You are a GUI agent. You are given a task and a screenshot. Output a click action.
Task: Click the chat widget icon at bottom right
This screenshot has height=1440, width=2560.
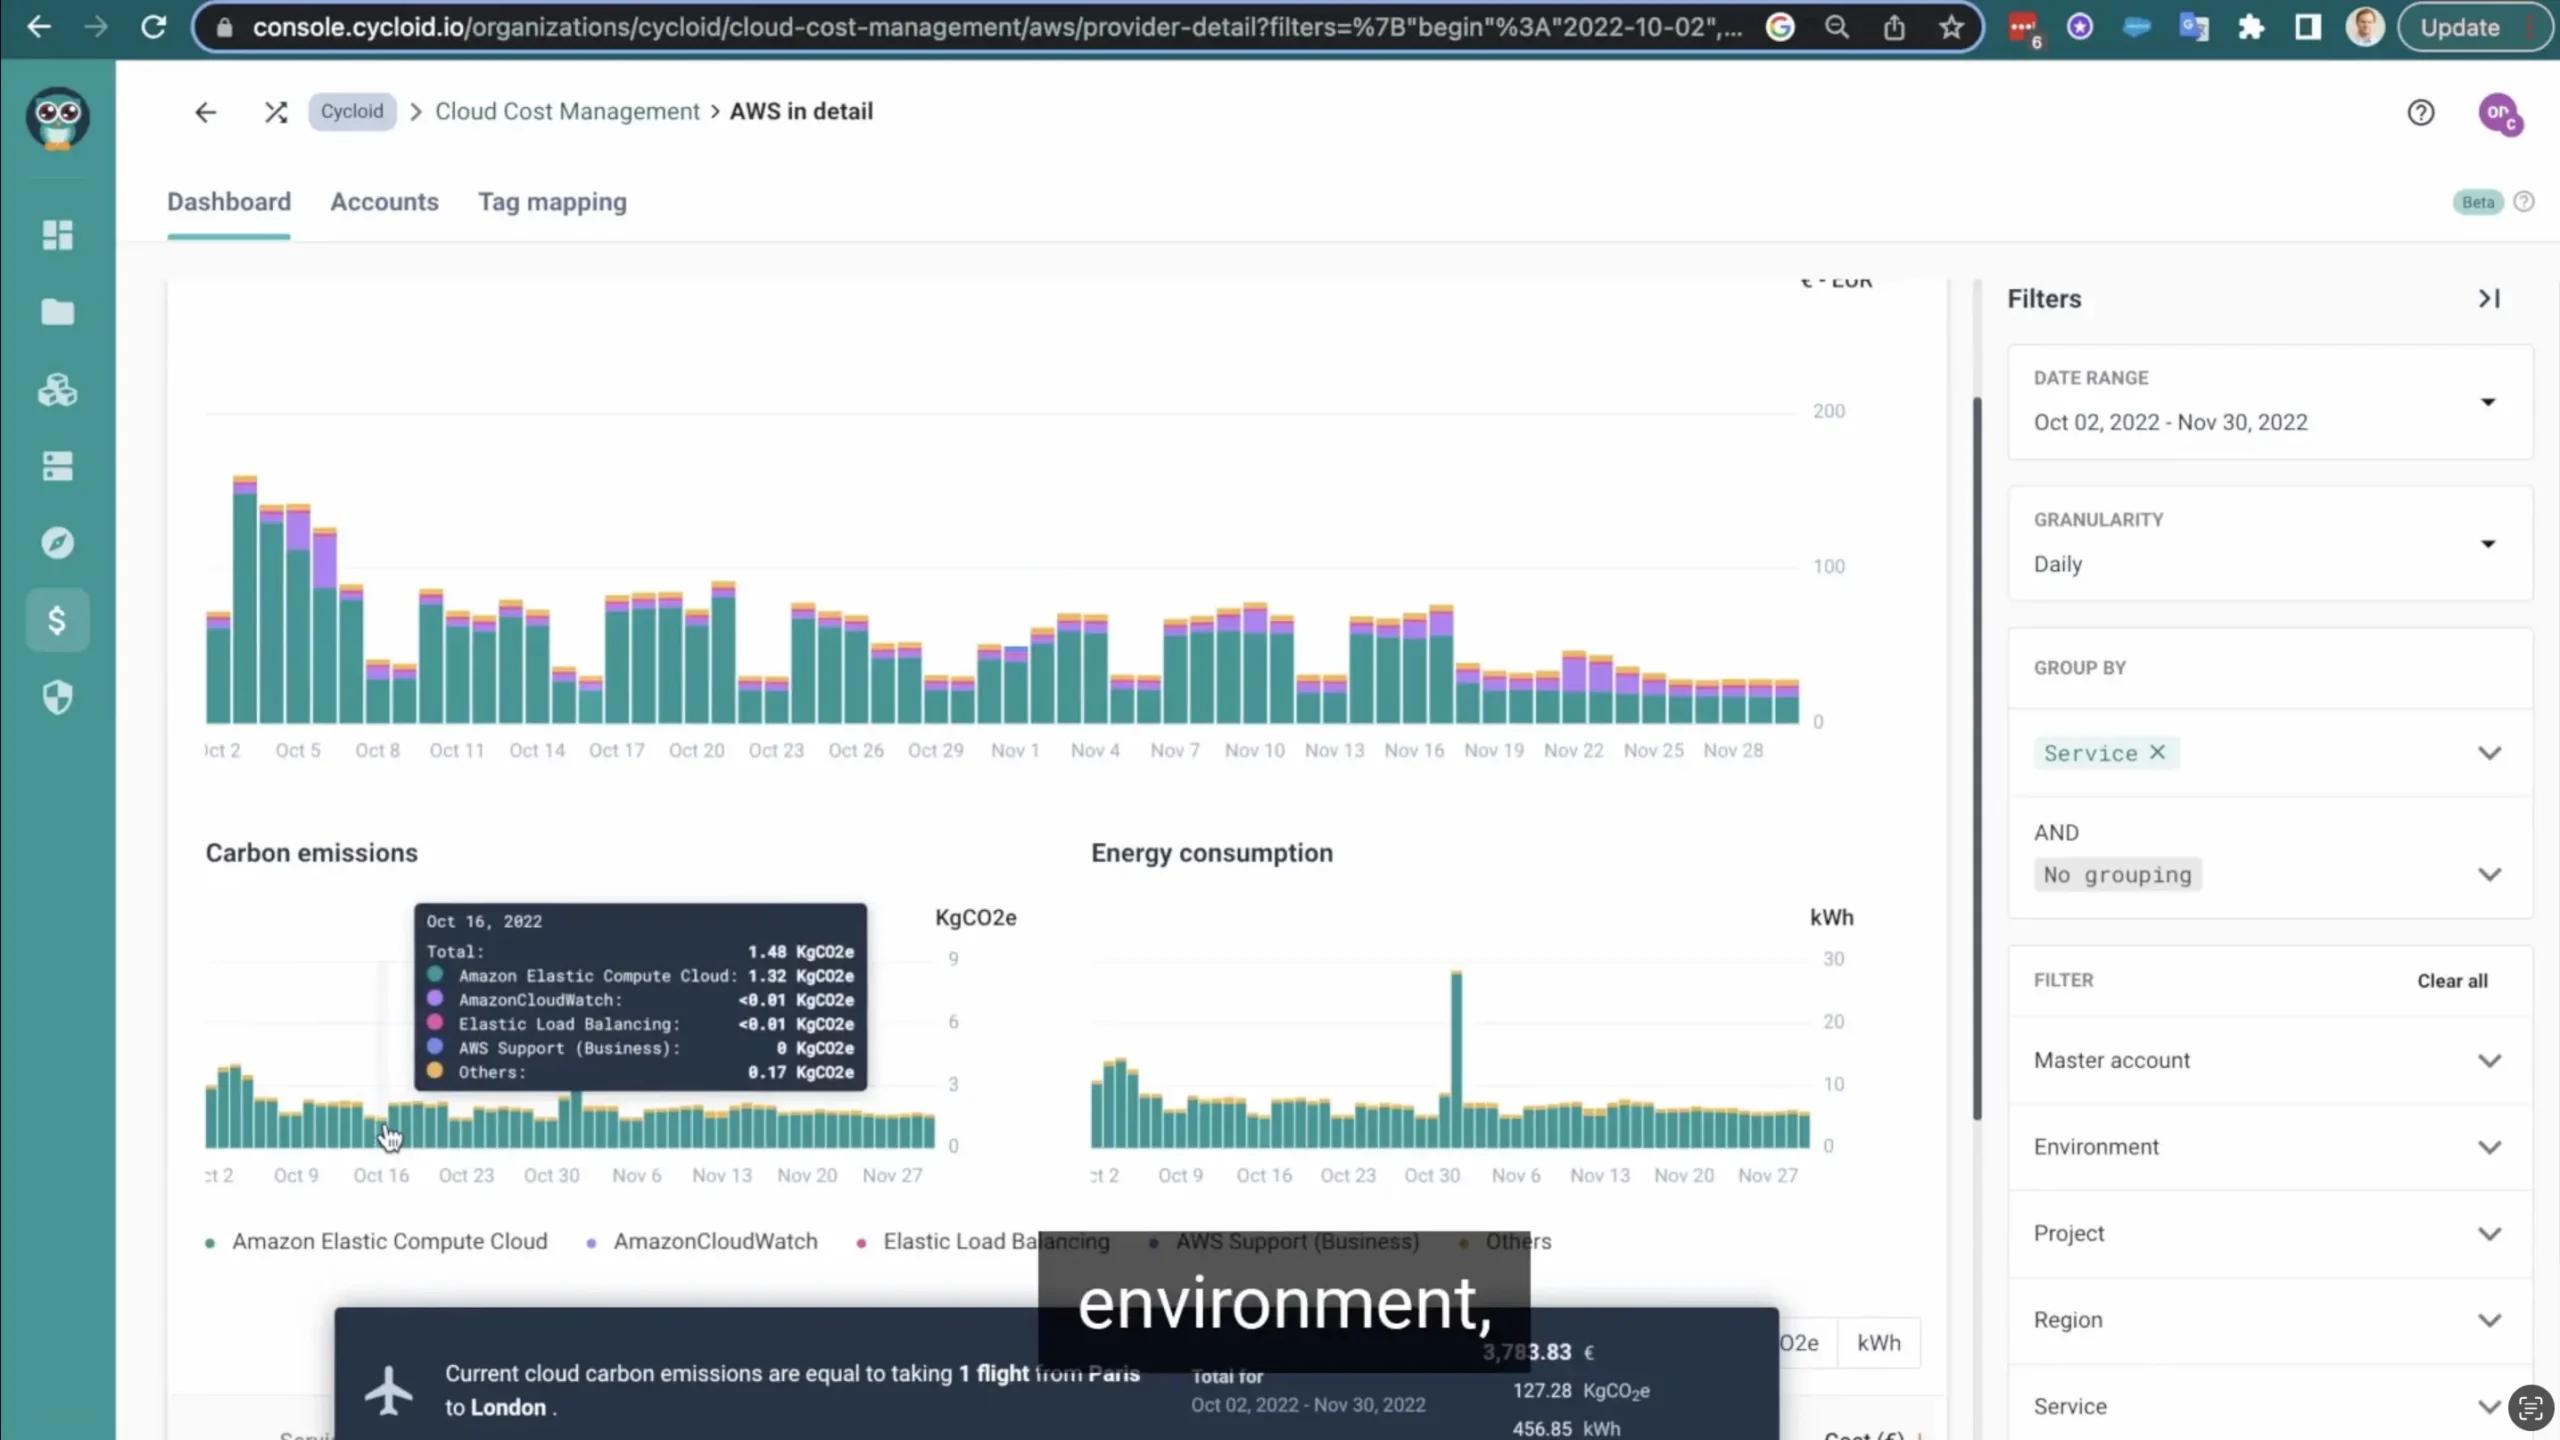(x=2530, y=1409)
